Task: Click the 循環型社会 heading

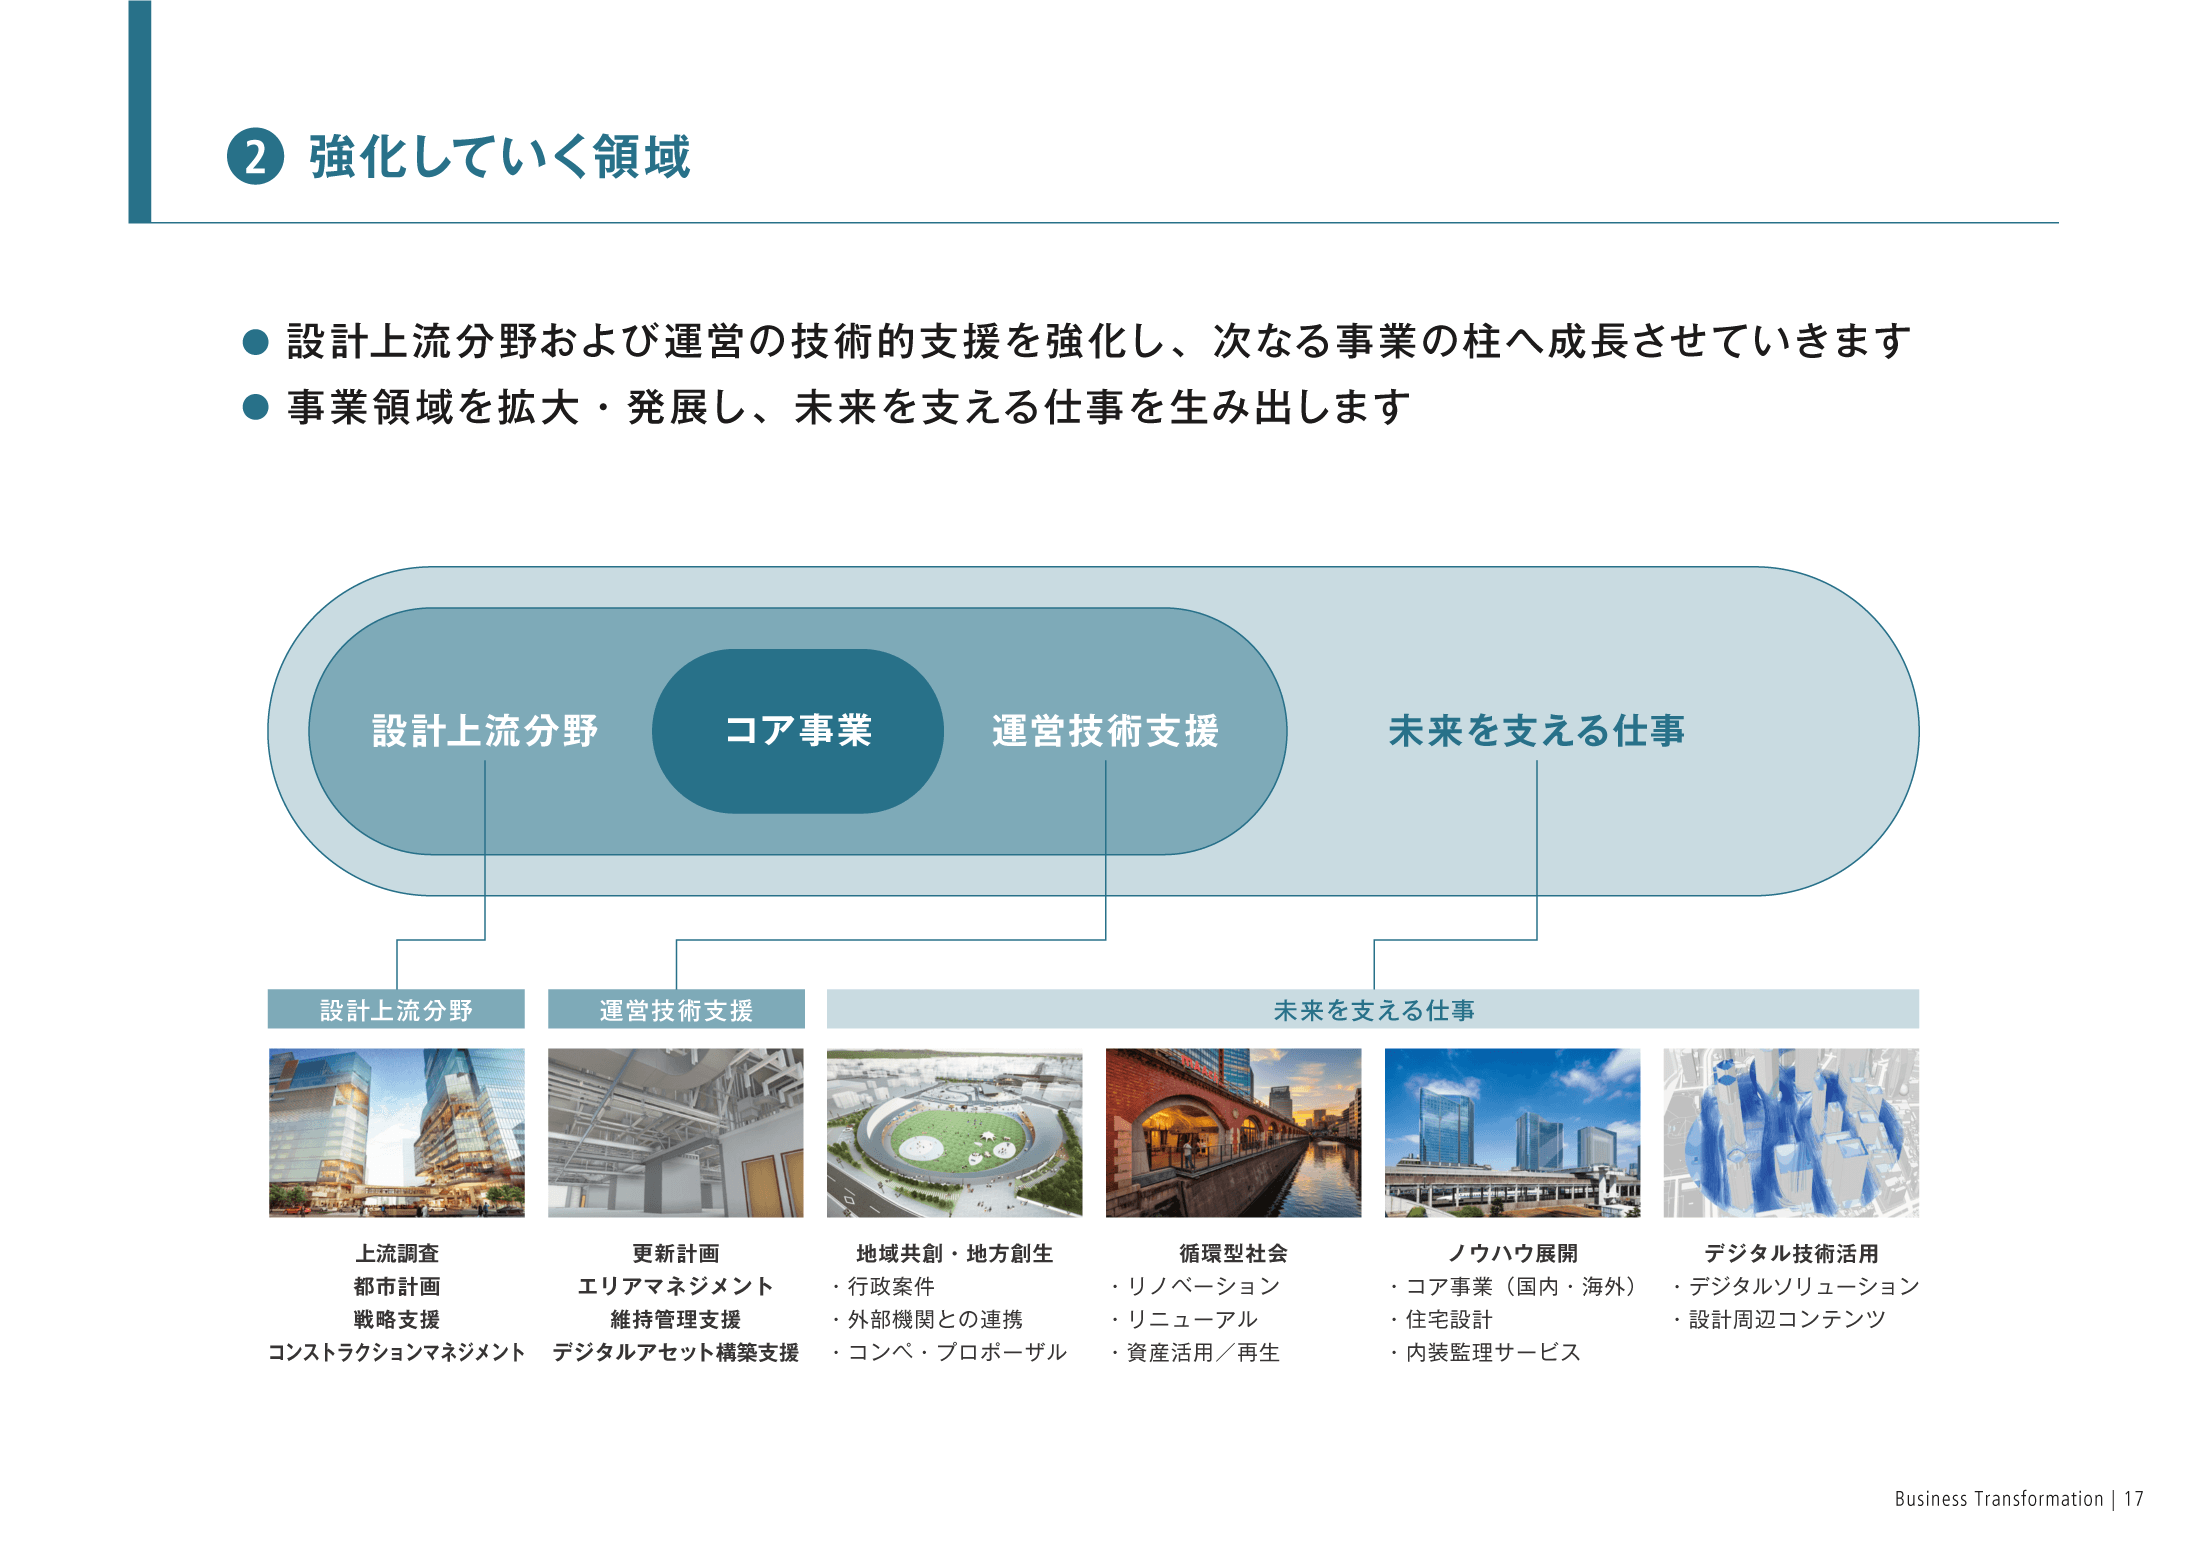Action: click(1233, 1253)
